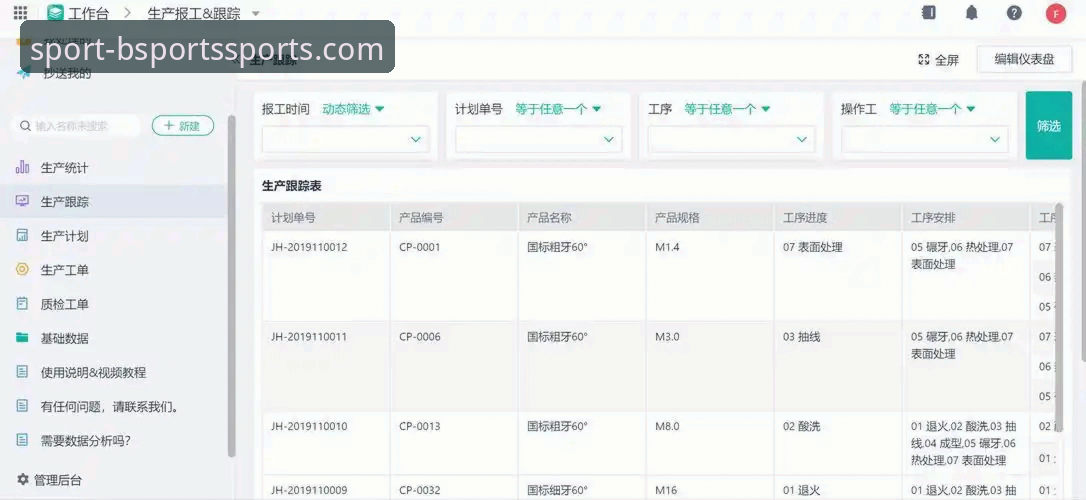
Task: Click the 工序安排 column header
Action: [x=966, y=217]
